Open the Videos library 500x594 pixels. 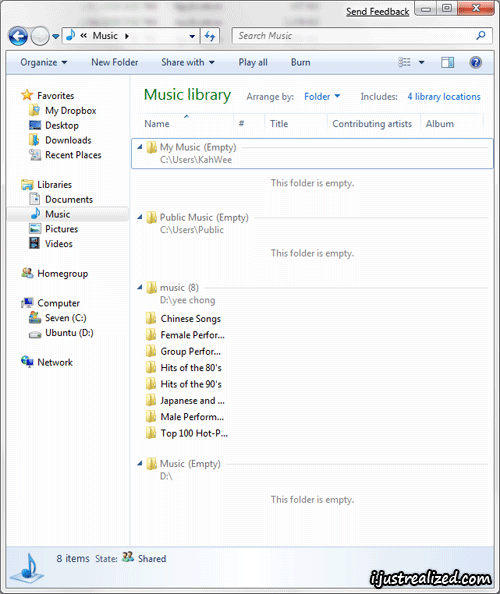(51, 244)
